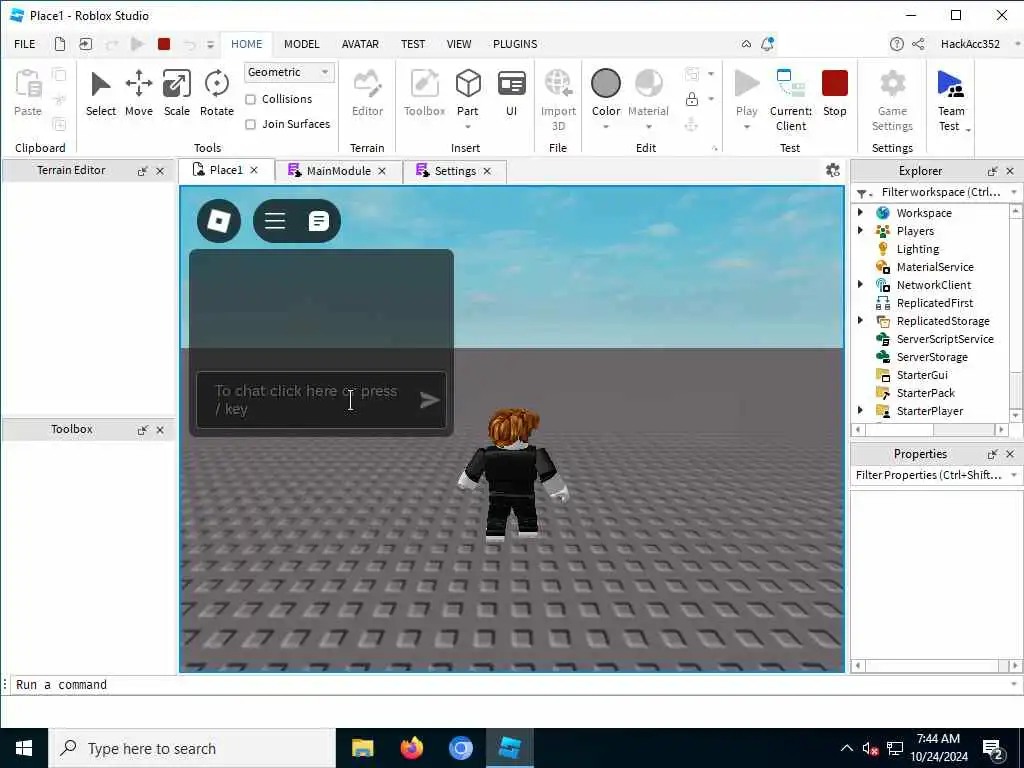Insert a new Part
This screenshot has height=768, width=1024.
(468, 84)
